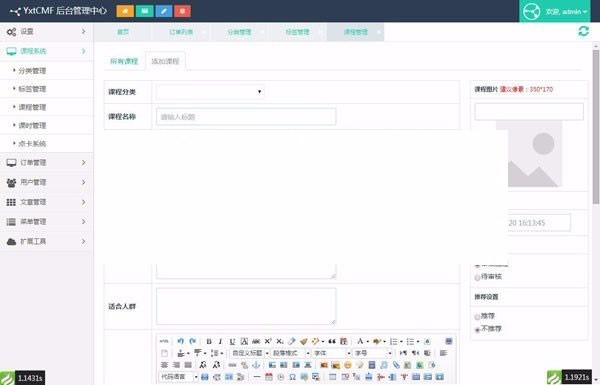Screen dimensions: 600x385
Task: Expand the 用户管理 sidebar section
Action: pyautogui.click(x=46, y=183)
